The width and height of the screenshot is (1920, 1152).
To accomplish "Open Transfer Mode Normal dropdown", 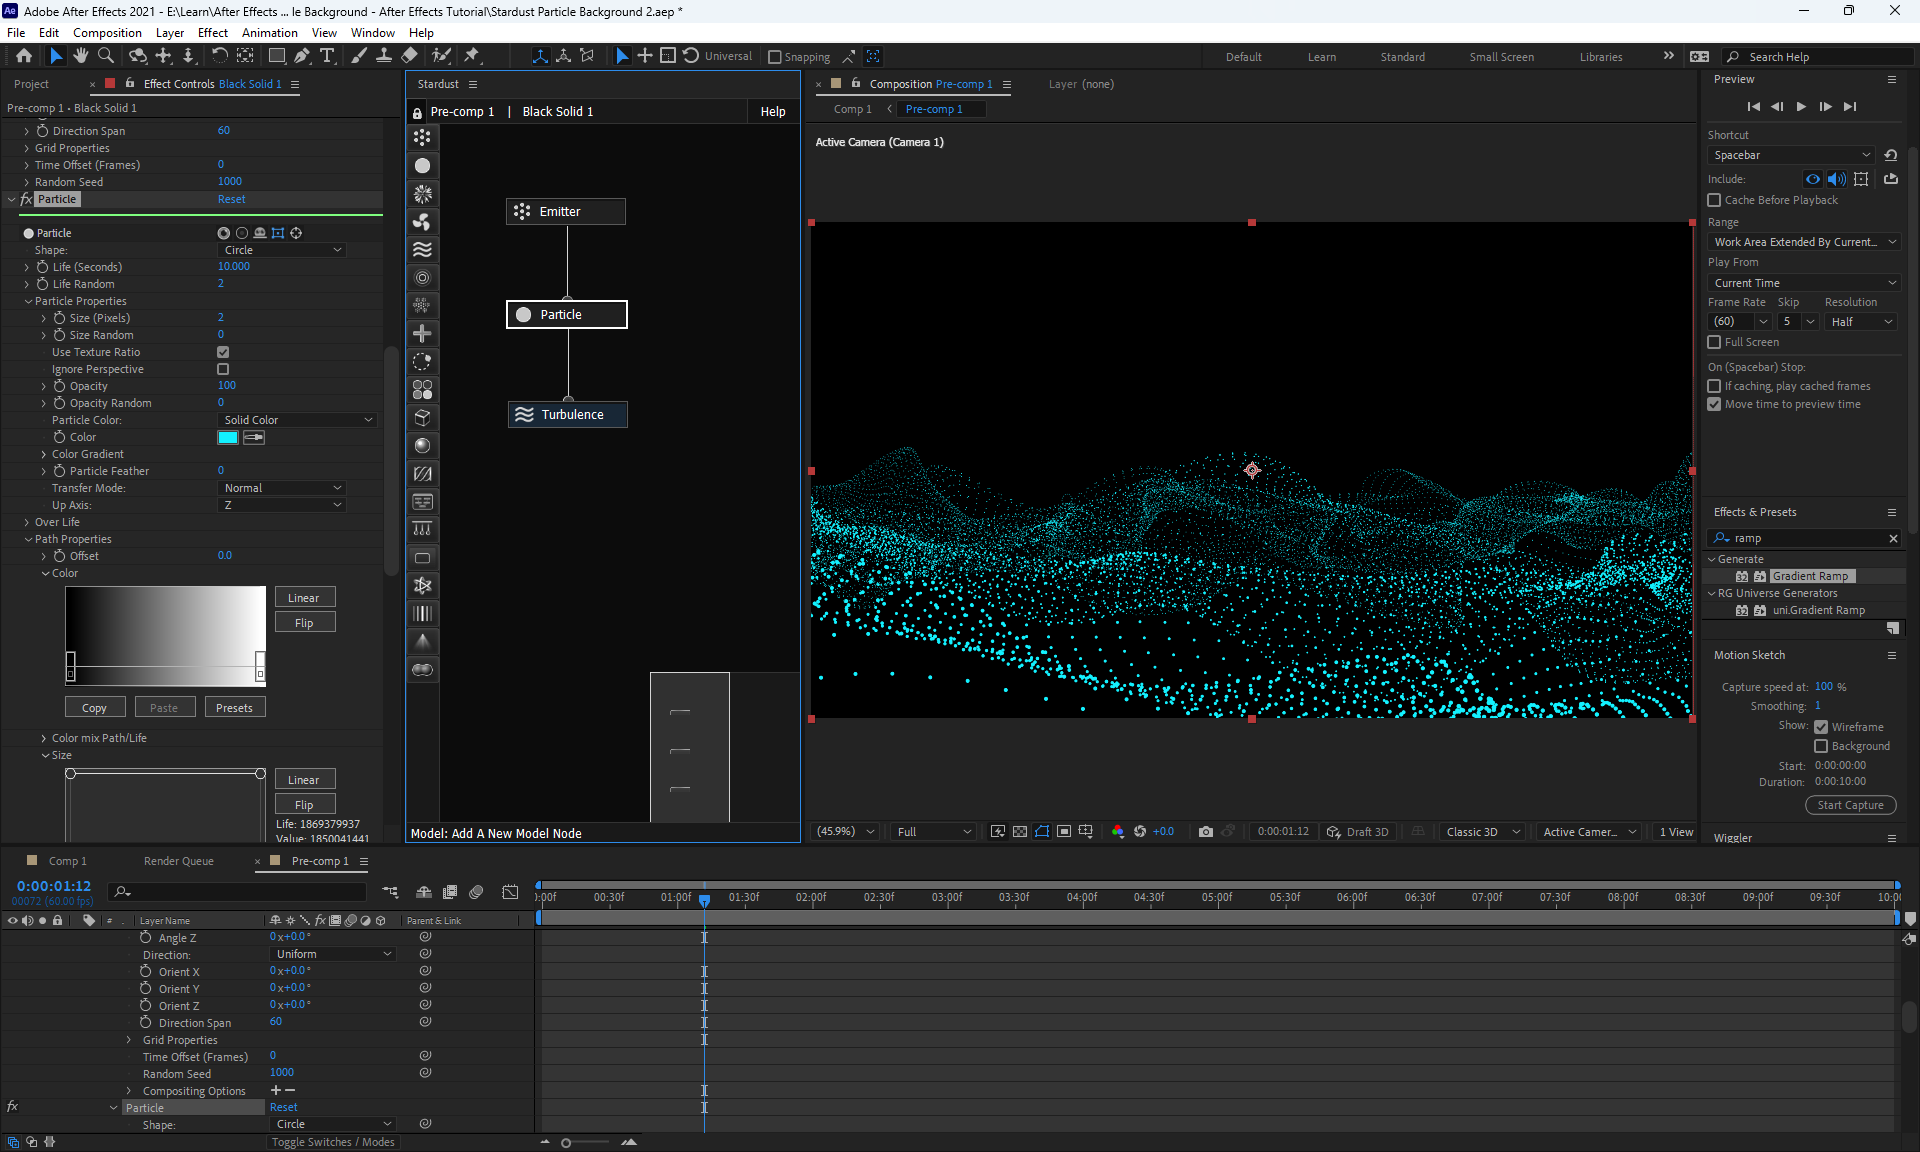I will click(x=282, y=488).
